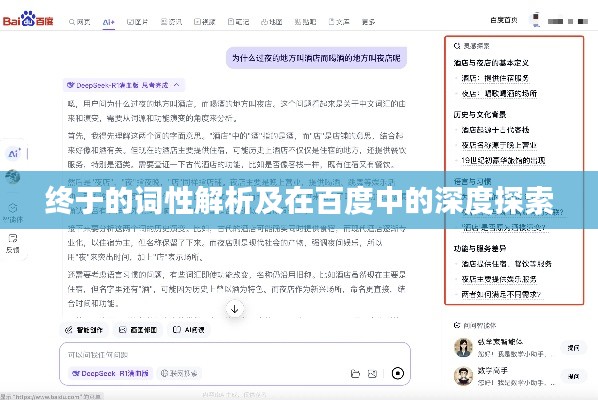Viewport: 598px width, 400px height.
Task: Open the 酒店与夜店的基本定义 outline heading
Action: click(491, 63)
